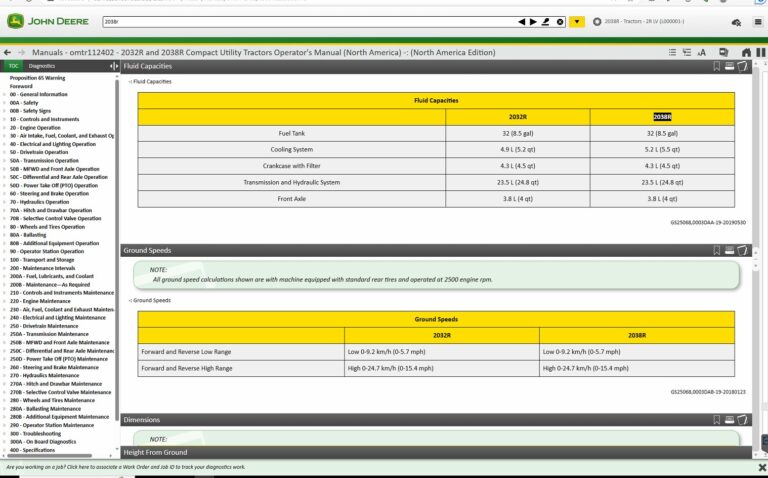768x478 pixels.
Task: Open 70 - Hydraulics Operation entry
Action: pos(39,202)
